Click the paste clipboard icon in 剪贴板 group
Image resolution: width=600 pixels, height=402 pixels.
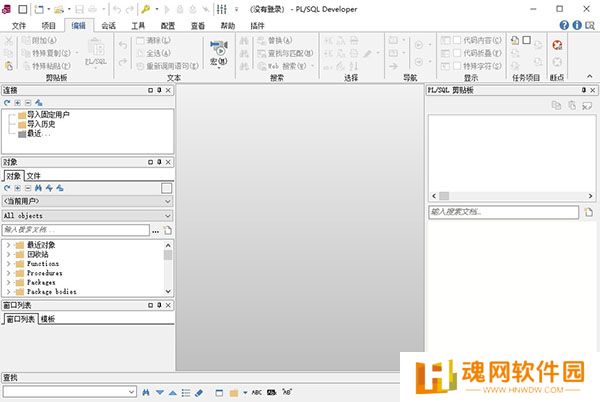pyautogui.click(x=8, y=66)
